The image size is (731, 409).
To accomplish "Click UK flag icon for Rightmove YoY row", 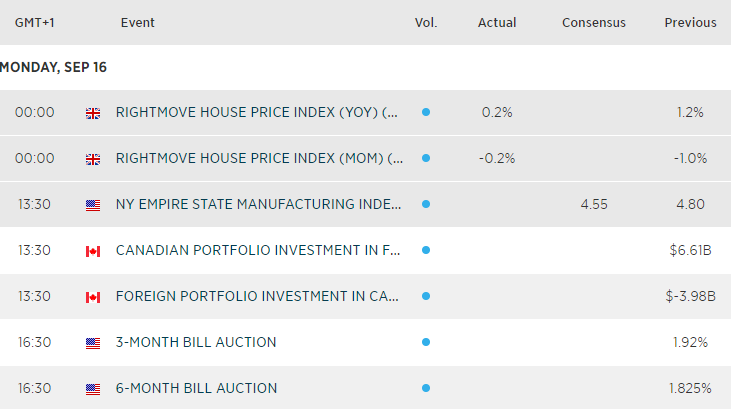I will point(93,113).
